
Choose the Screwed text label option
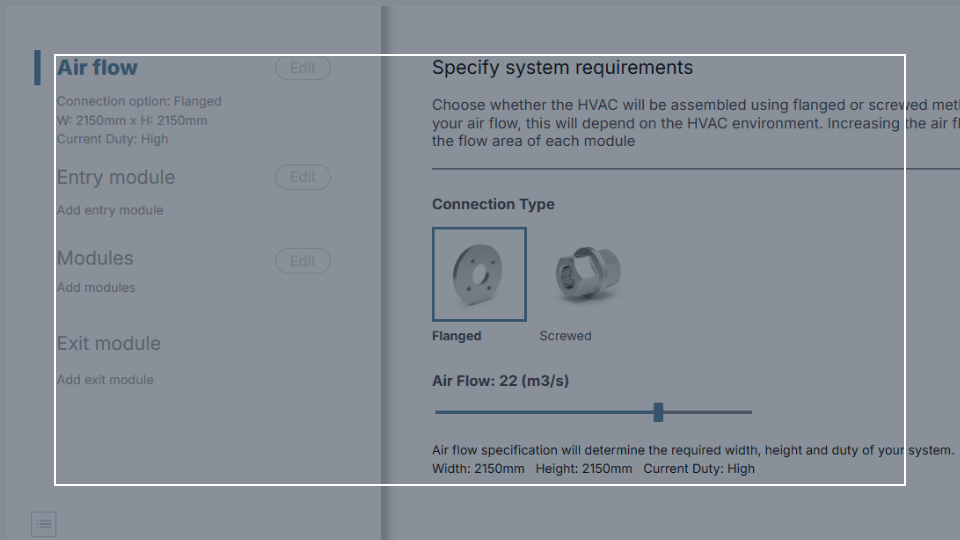point(565,336)
